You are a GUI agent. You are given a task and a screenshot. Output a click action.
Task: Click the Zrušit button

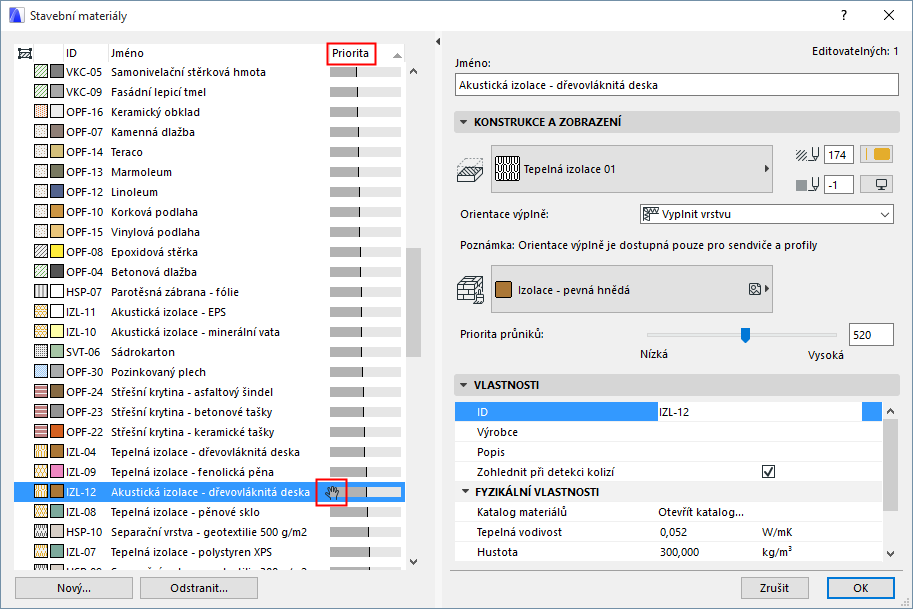(774, 588)
